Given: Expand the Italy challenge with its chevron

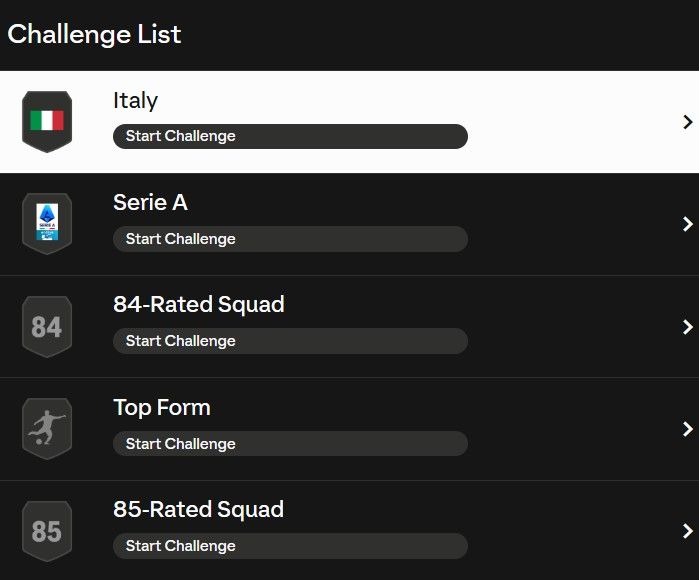Looking at the screenshot, I should tap(687, 122).
